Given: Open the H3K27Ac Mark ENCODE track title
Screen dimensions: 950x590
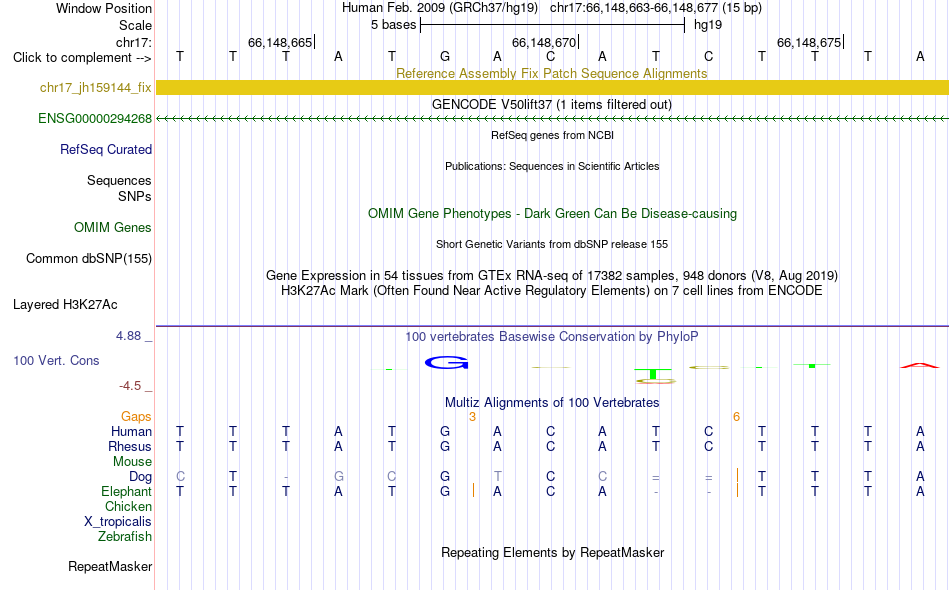Looking at the screenshot, I should (x=552, y=291).
